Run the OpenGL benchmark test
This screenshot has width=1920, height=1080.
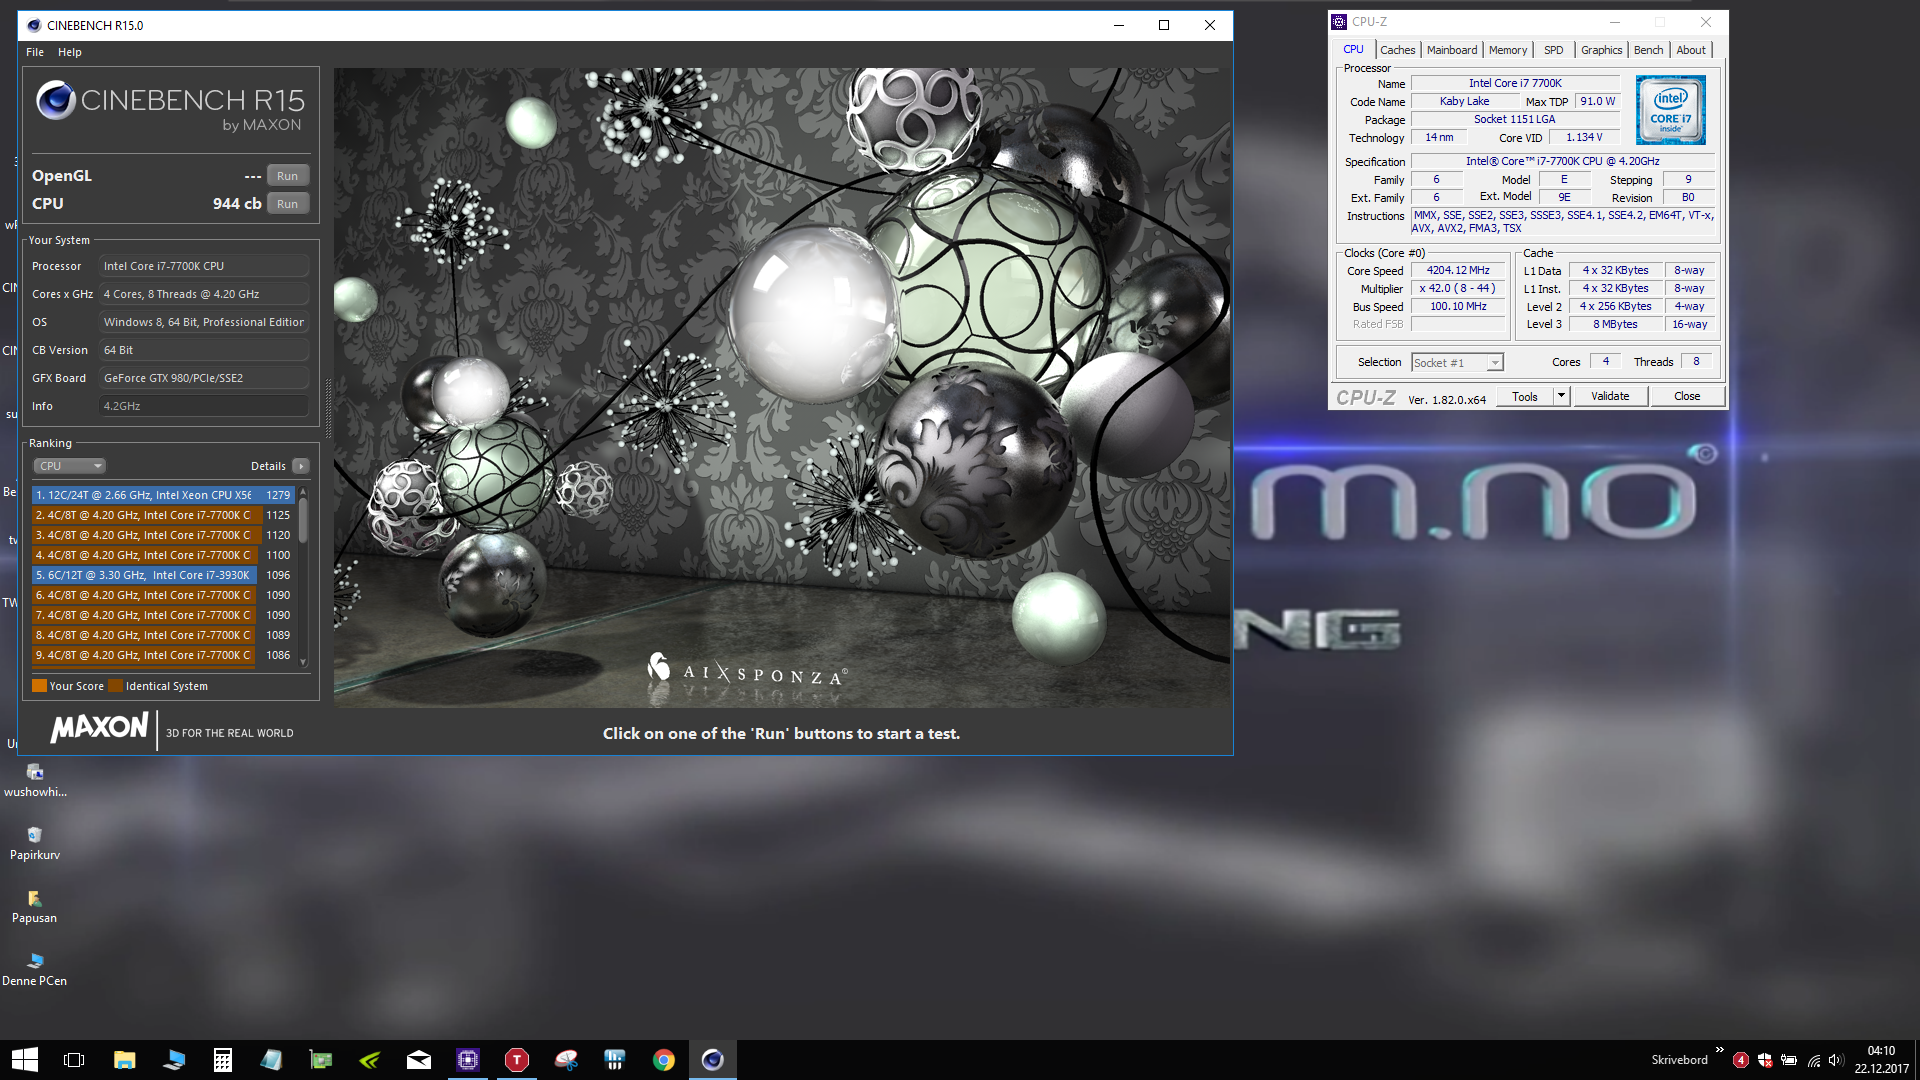pos(287,176)
